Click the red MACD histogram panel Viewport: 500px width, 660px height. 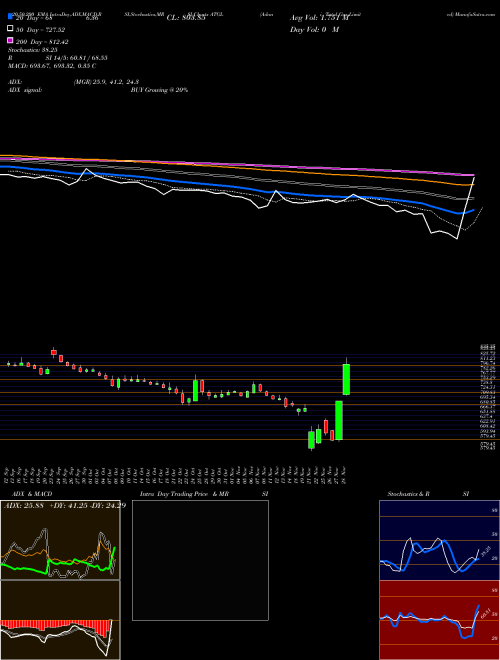[x=60, y=620]
